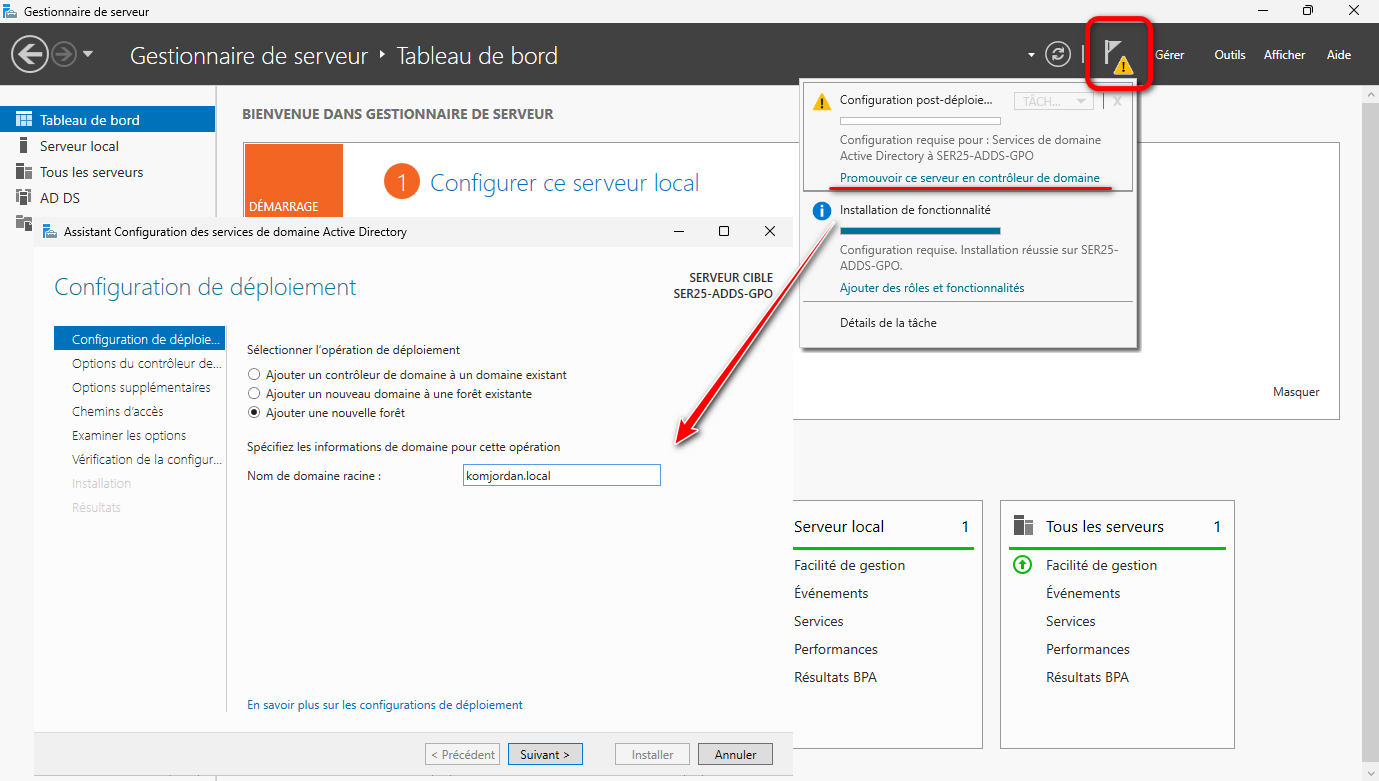Click Événements in Serveur local tile
This screenshot has width=1379, height=781.
pos(831,593)
